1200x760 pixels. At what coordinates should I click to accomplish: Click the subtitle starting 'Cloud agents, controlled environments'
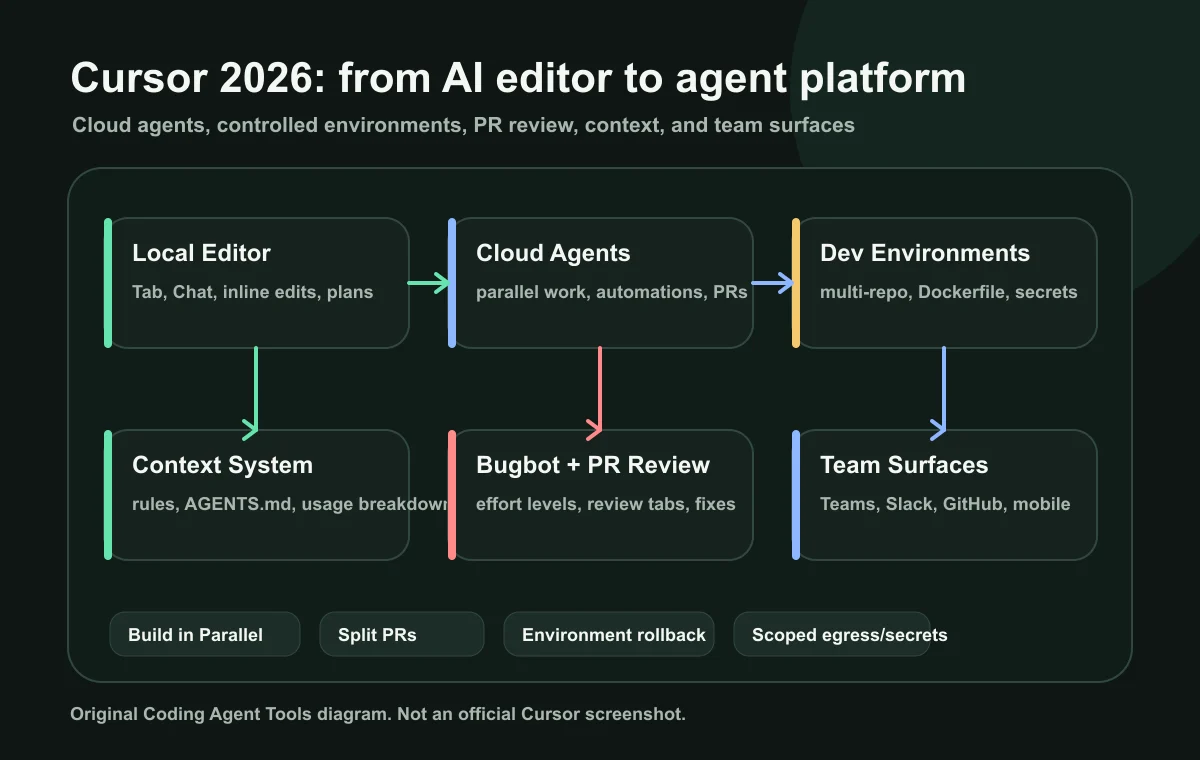[463, 126]
